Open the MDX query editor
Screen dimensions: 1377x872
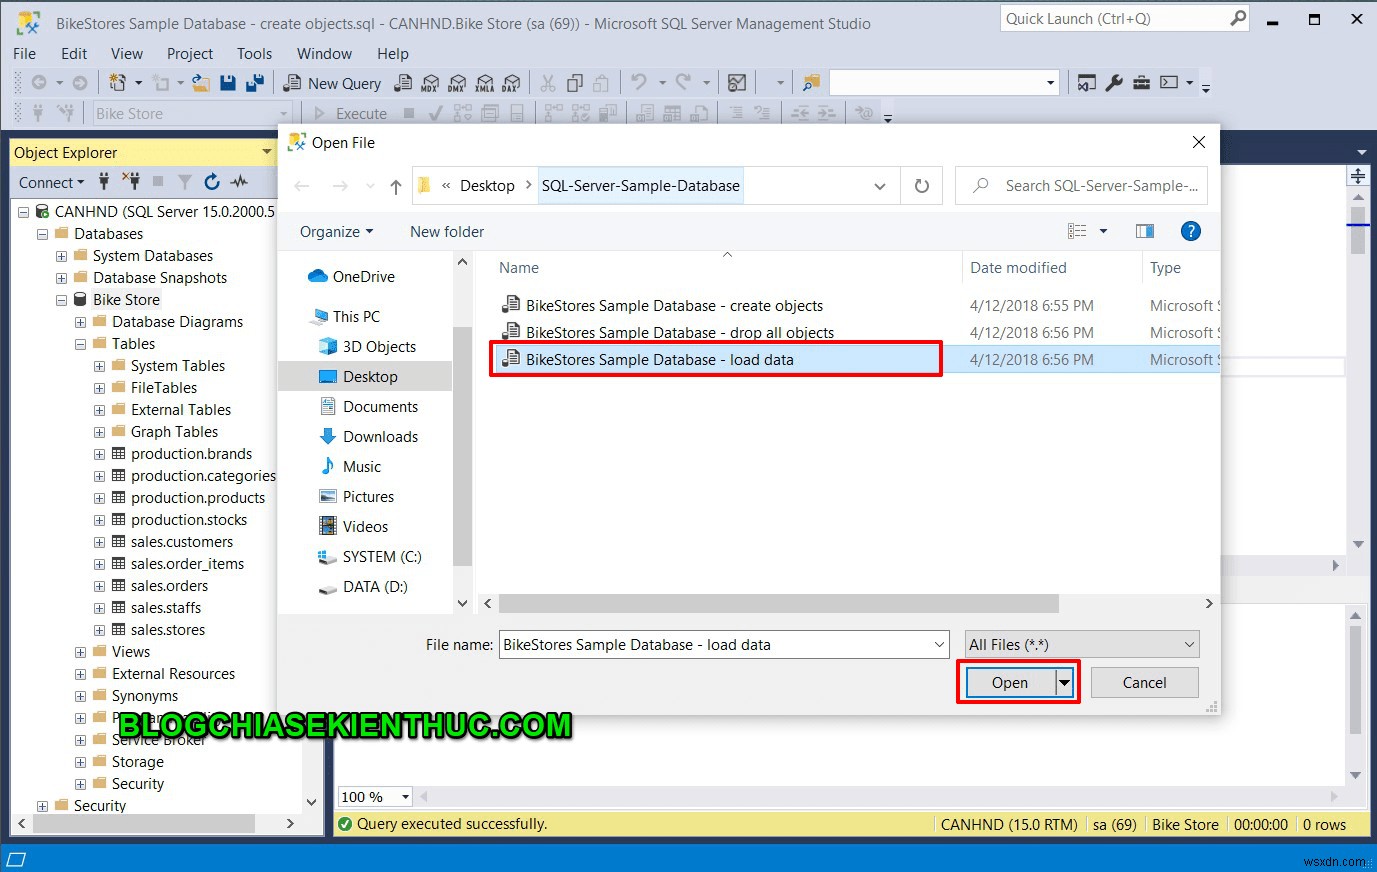428,83
